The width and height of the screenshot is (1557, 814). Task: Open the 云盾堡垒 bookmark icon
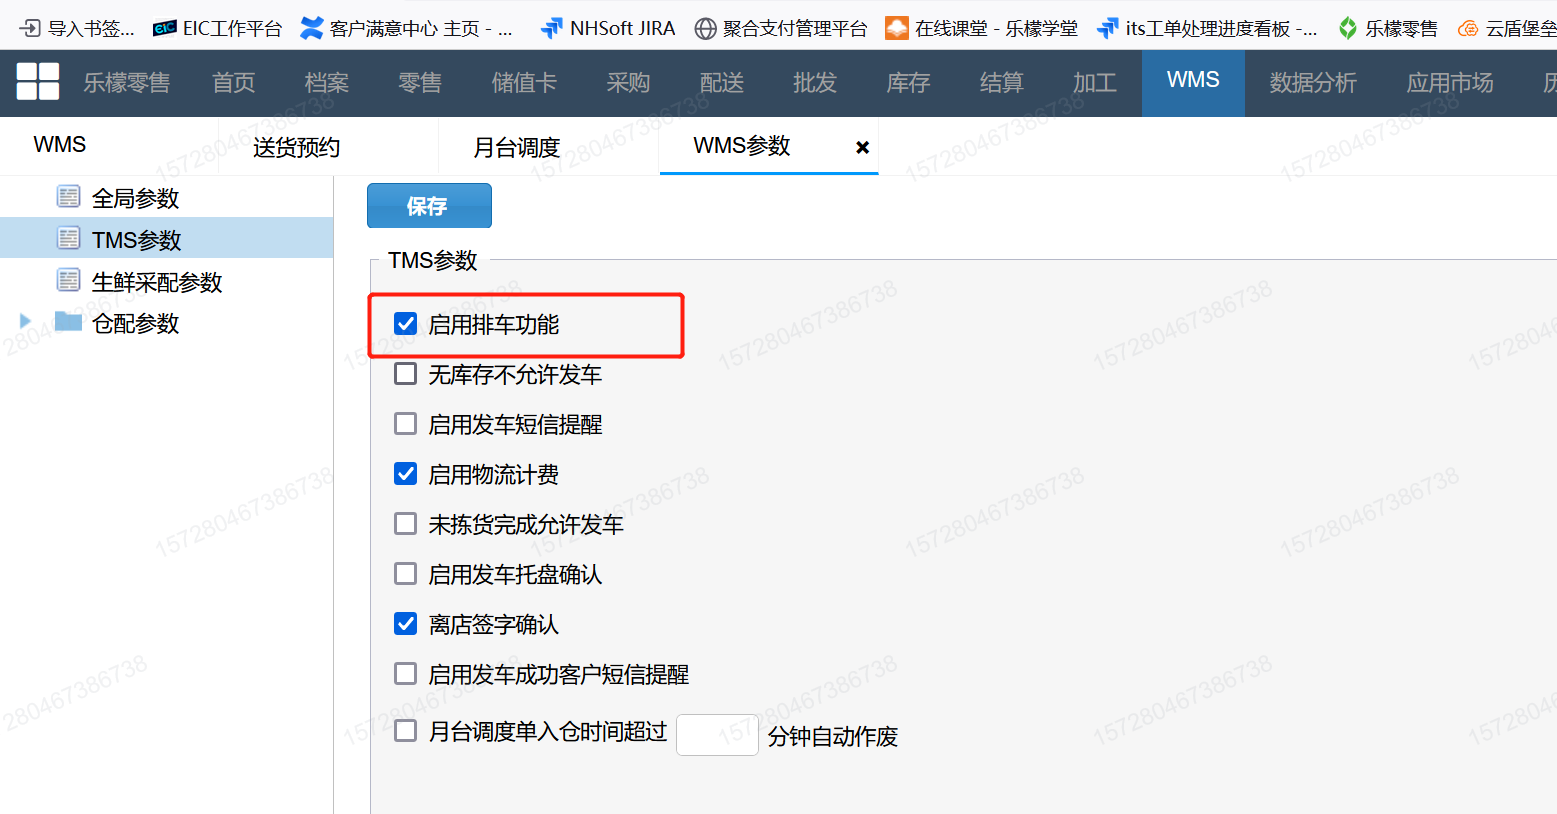1468,28
